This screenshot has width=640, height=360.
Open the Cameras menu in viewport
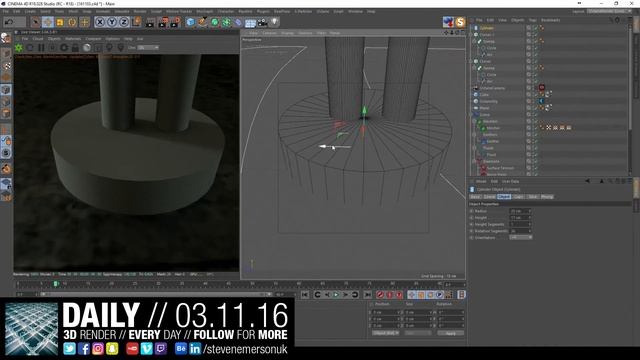point(269,33)
